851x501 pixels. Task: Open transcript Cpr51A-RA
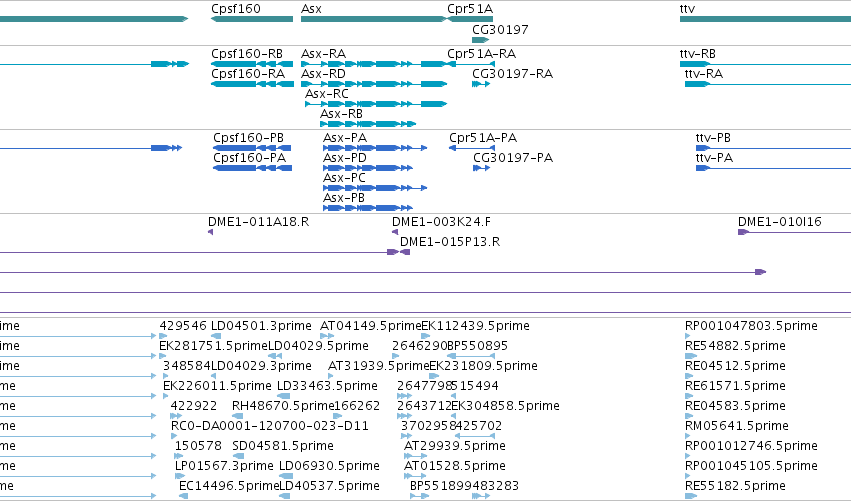pyautogui.click(x=481, y=54)
